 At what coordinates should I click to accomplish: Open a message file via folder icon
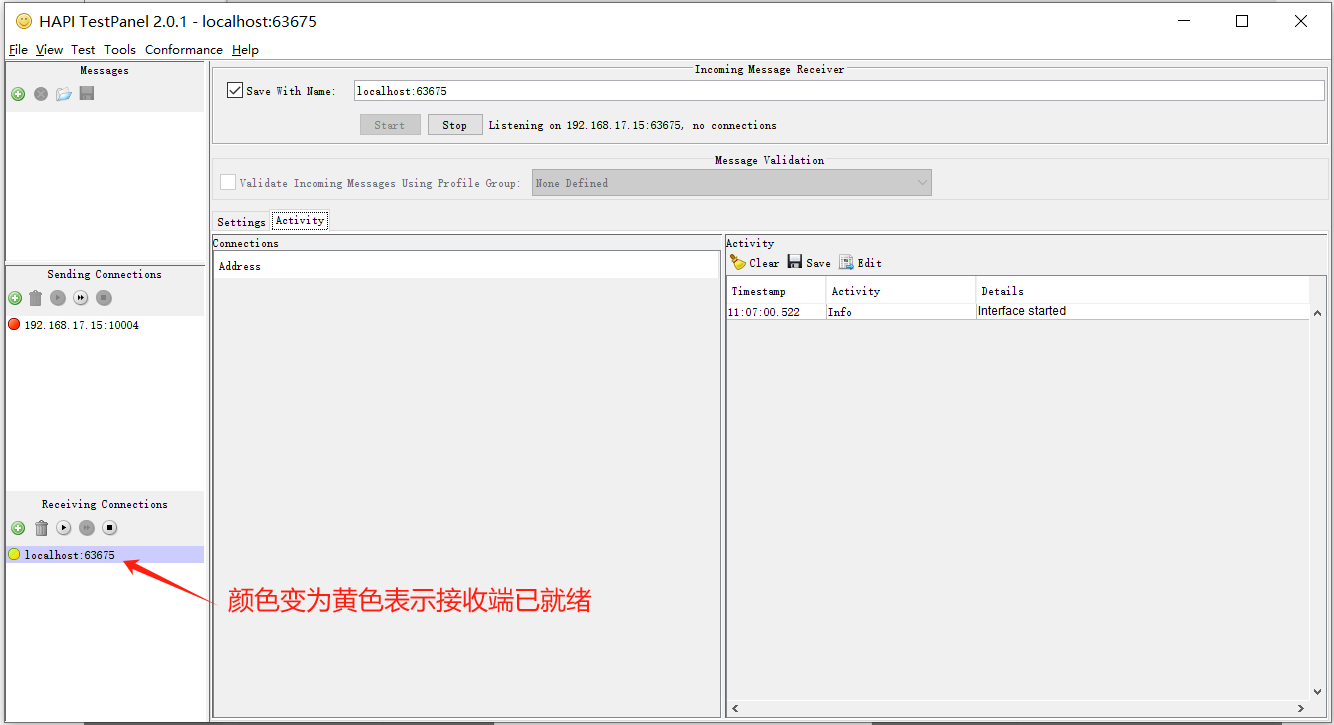(64, 94)
